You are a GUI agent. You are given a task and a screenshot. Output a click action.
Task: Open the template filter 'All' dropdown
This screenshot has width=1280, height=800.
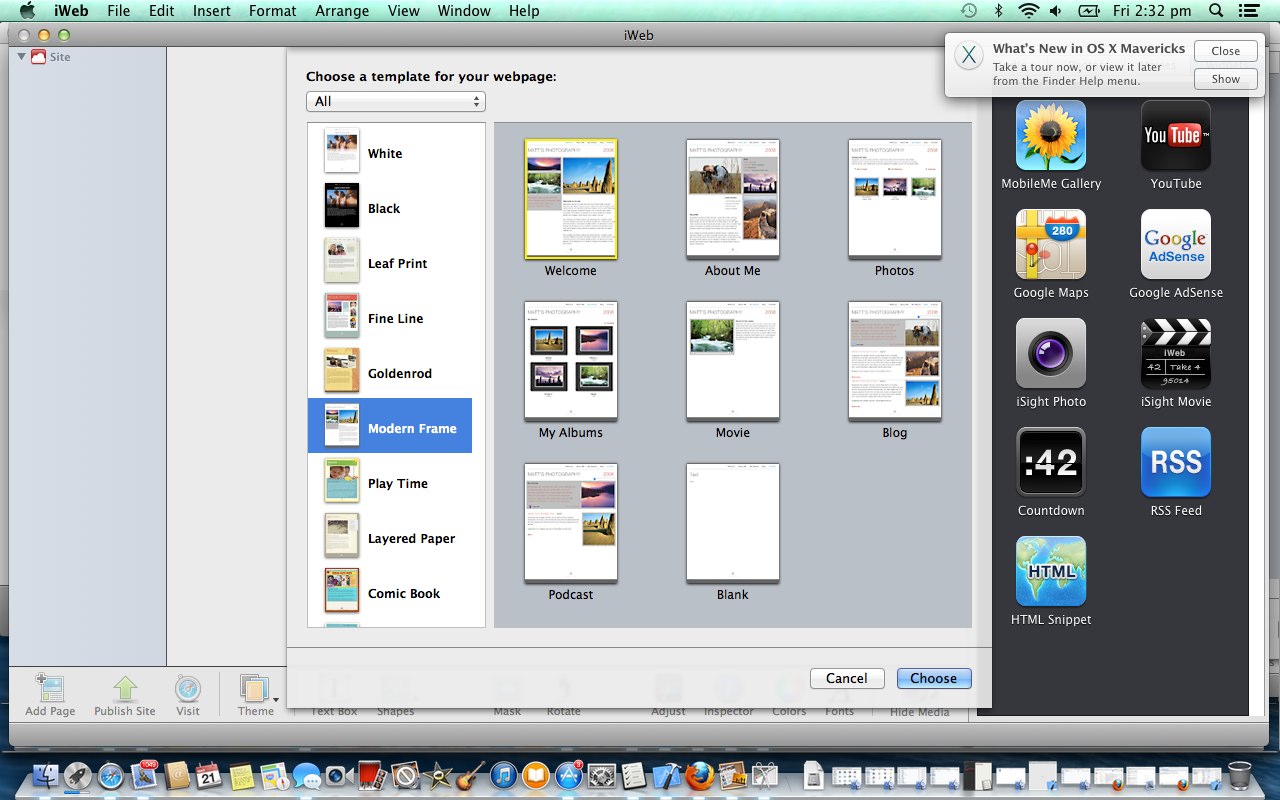point(396,101)
